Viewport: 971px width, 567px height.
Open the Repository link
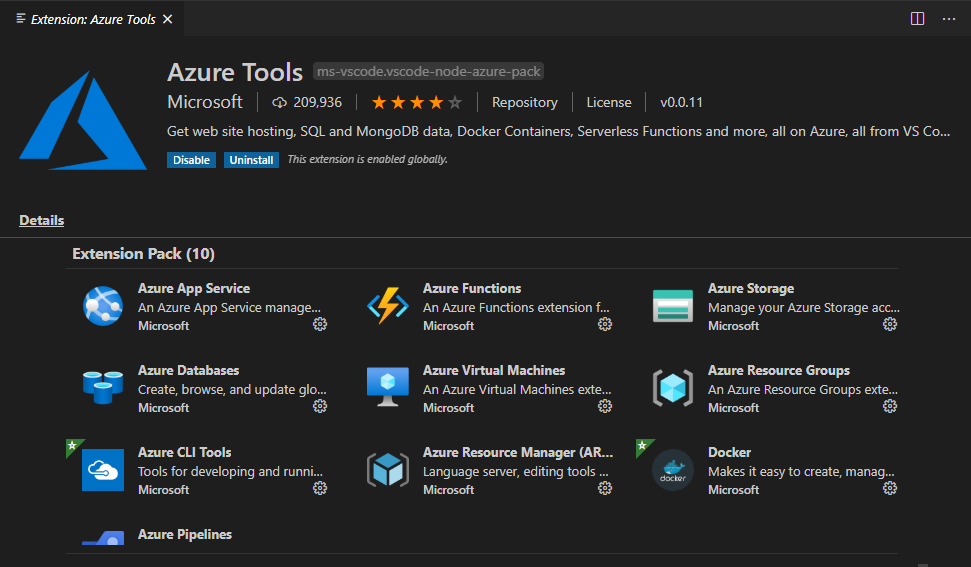(x=524, y=102)
